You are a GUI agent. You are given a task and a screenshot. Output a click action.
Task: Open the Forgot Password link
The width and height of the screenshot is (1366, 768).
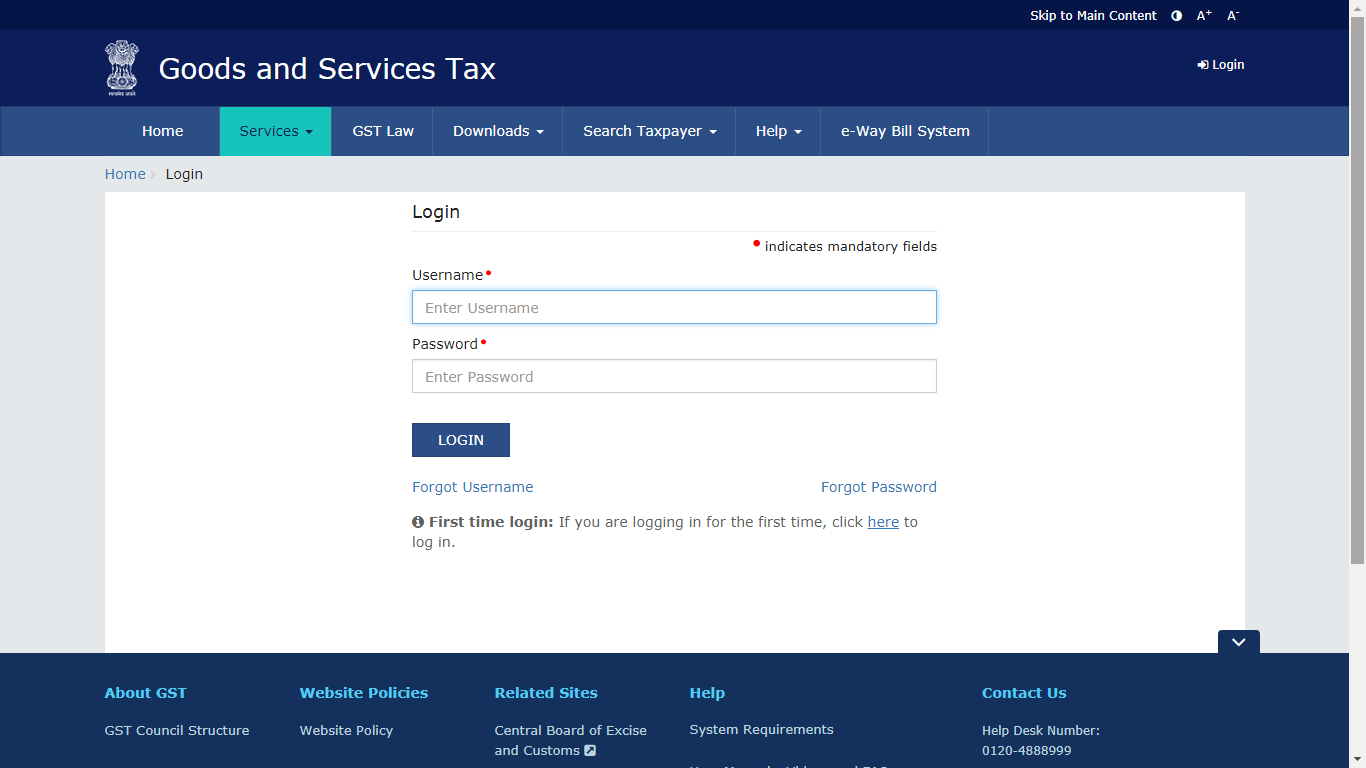(878, 487)
